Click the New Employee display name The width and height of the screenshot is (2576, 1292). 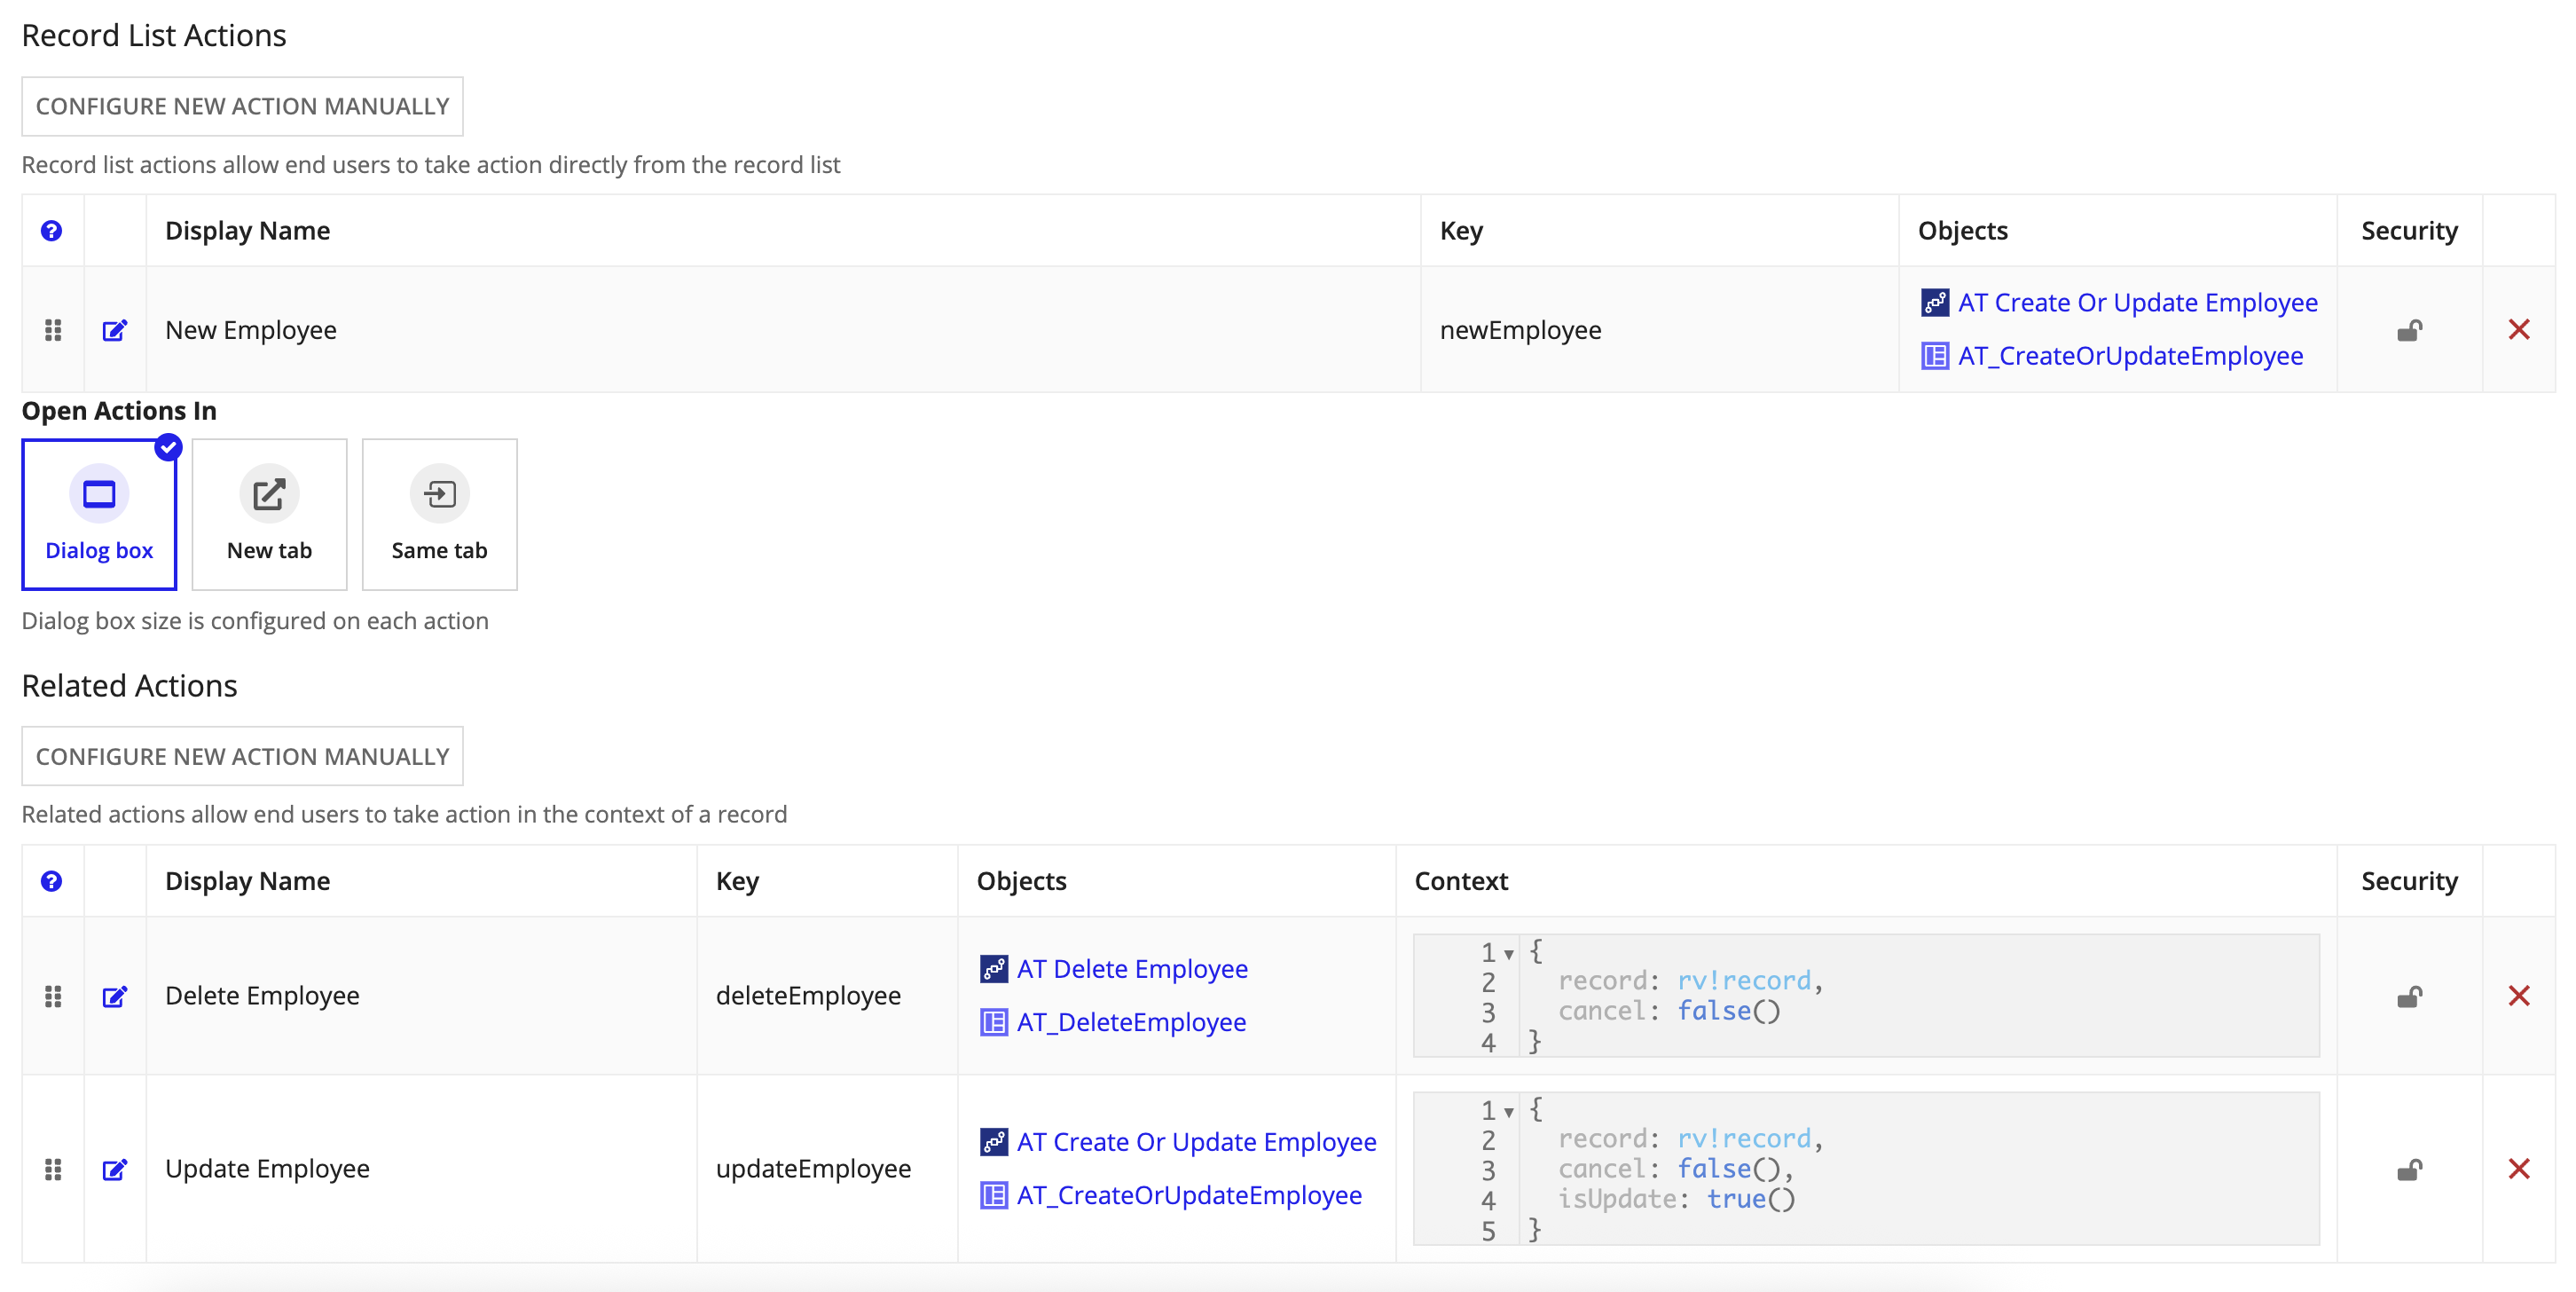[251, 330]
